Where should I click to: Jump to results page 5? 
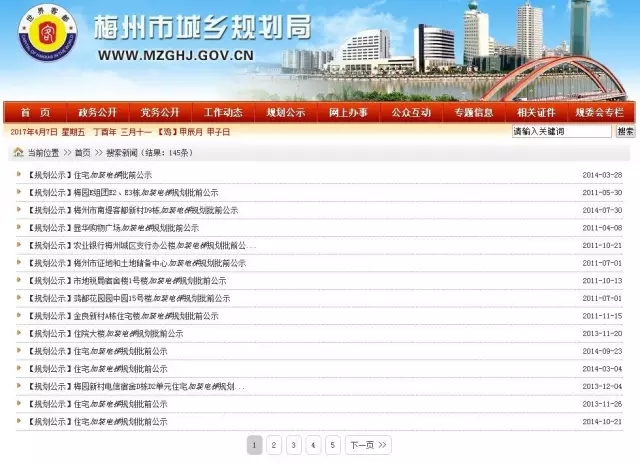click(x=332, y=445)
